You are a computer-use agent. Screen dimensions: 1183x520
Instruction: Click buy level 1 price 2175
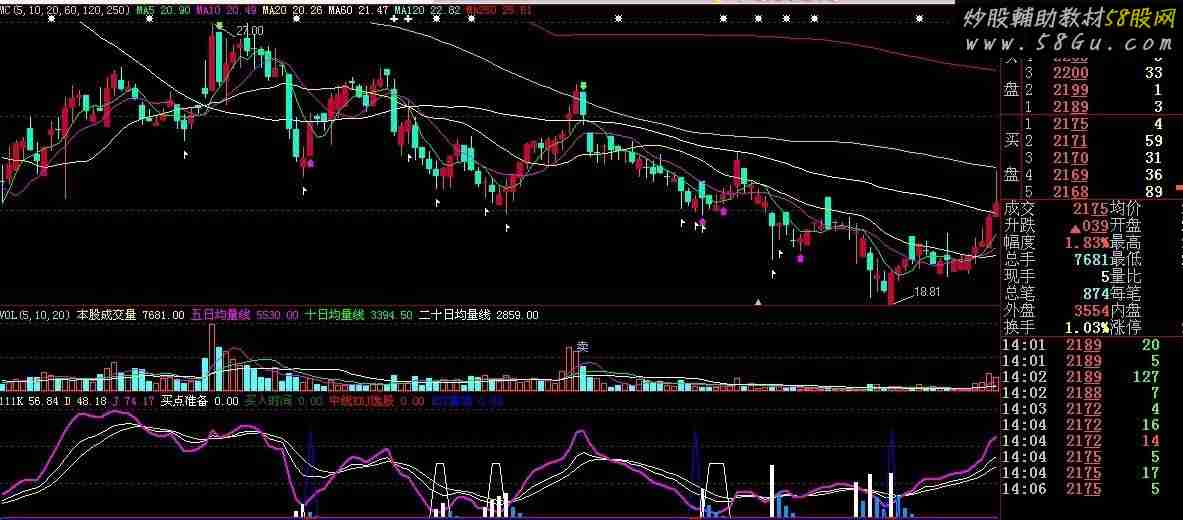(1071, 124)
